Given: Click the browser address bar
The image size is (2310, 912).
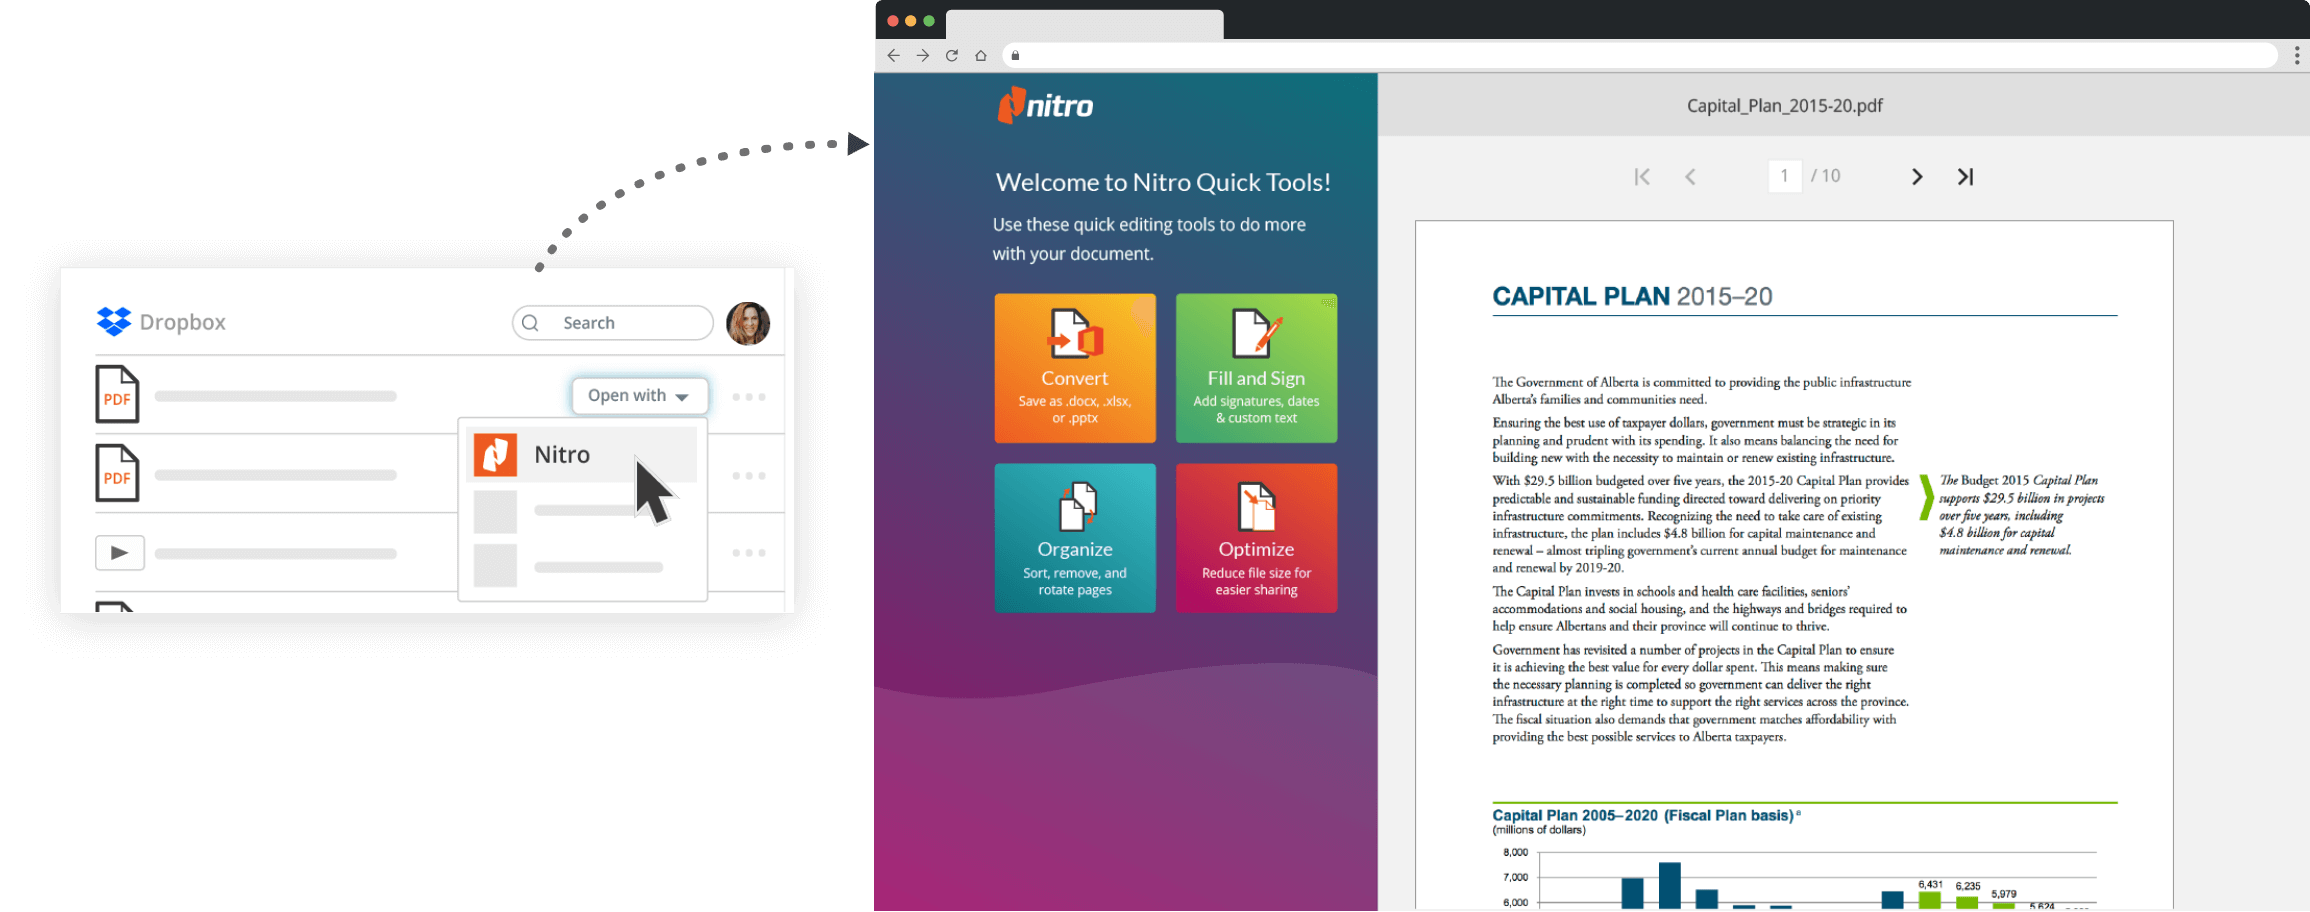Looking at the screenshot, I should tap(1640, 55).
